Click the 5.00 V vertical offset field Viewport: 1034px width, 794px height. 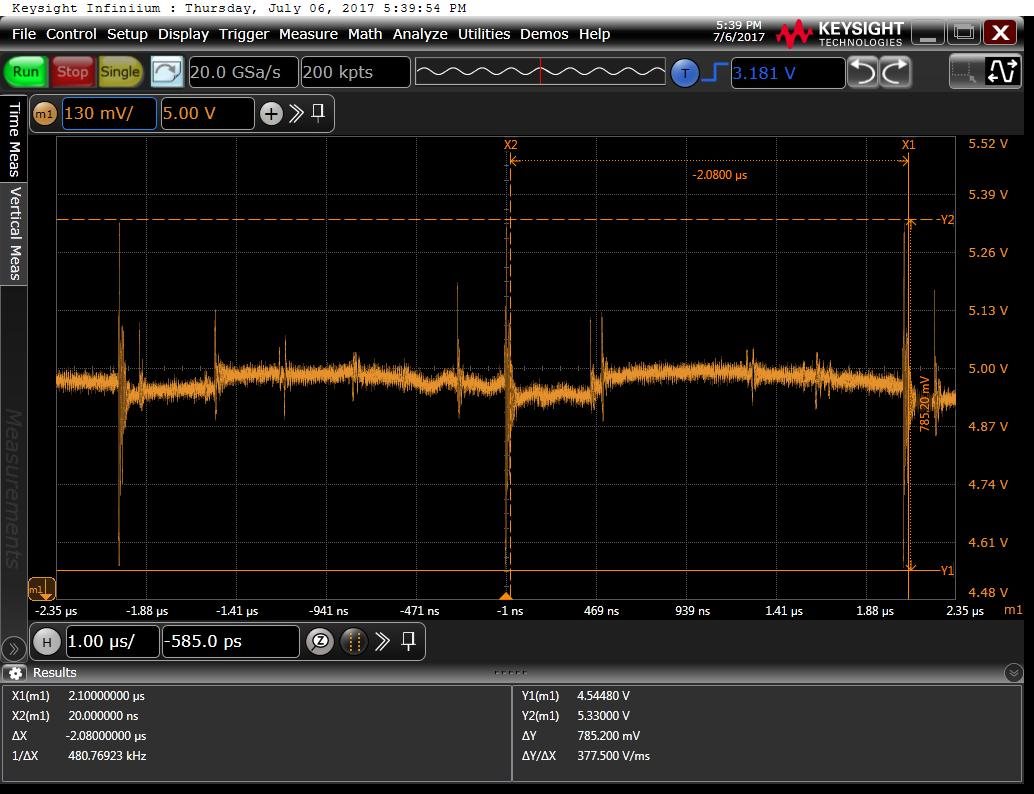(x=207, y=113)
